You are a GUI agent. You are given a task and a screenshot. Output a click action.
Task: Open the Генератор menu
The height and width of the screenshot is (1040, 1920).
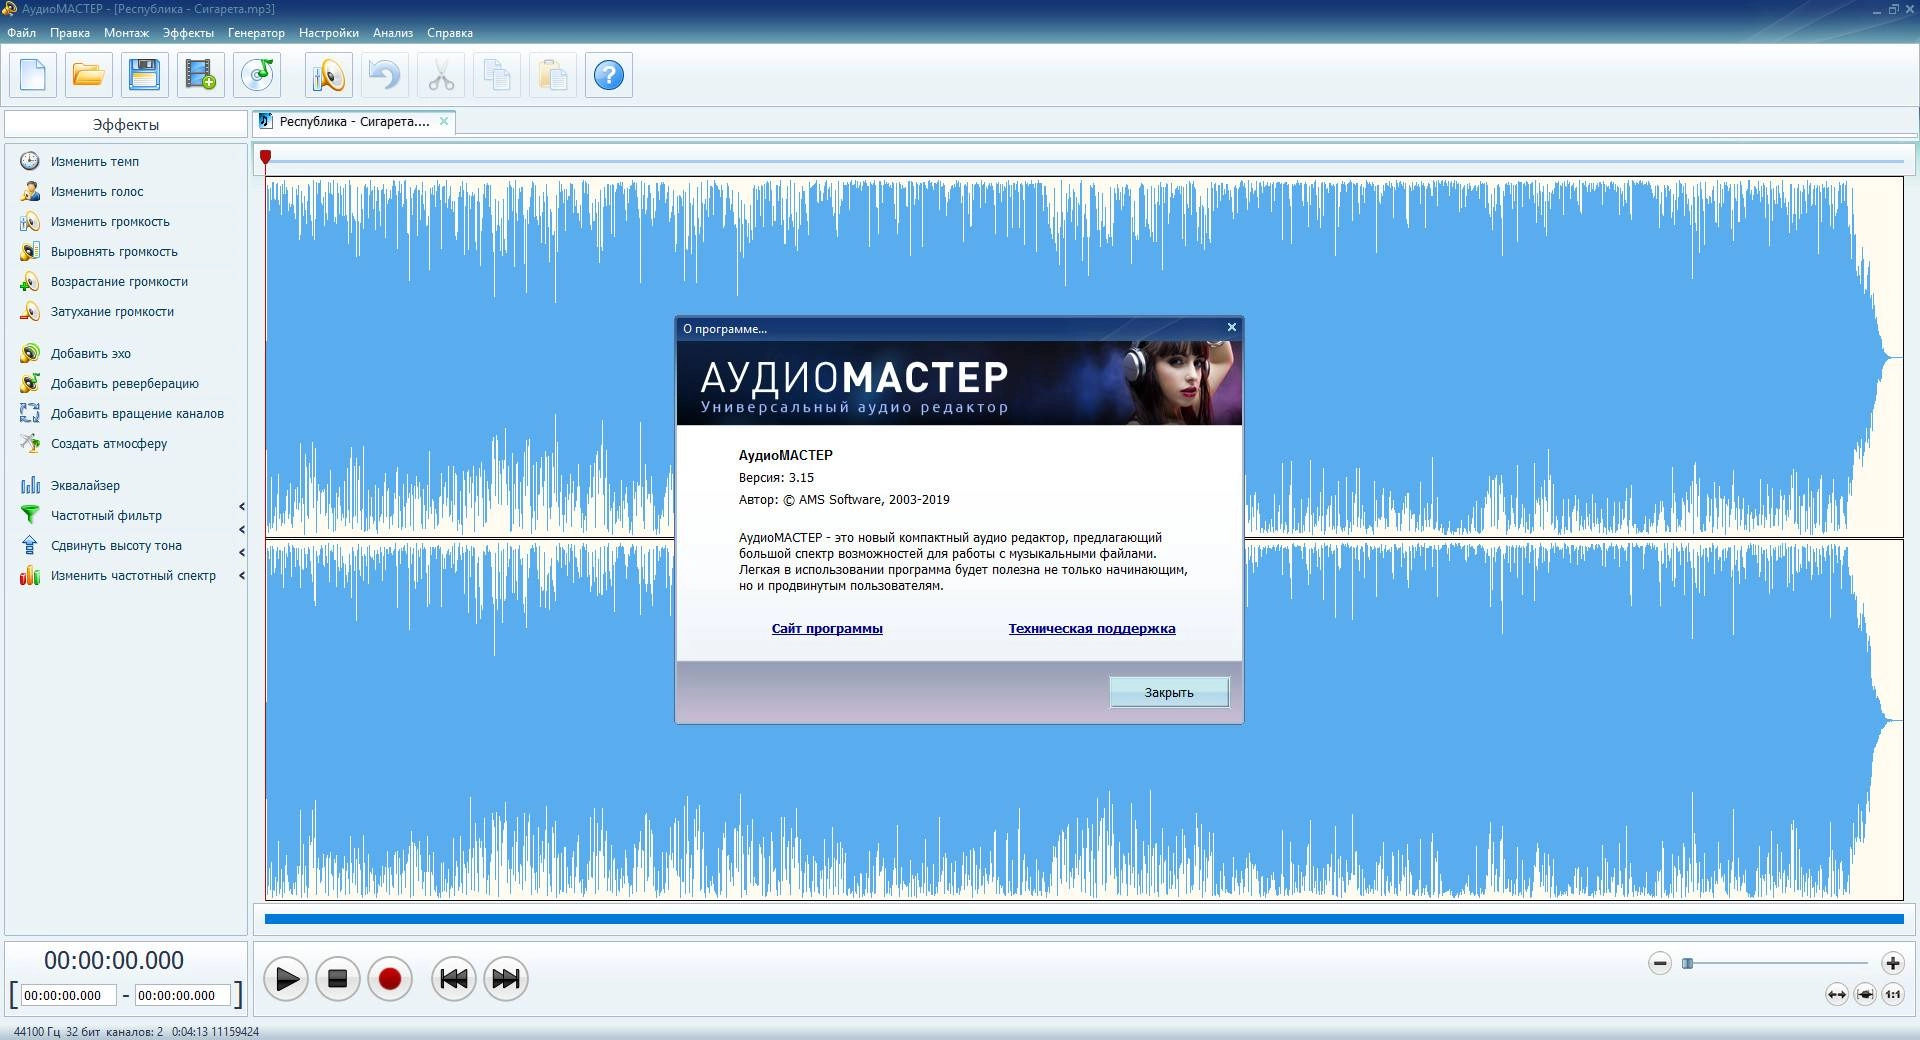pyautogui.click(x=256, y=33)
